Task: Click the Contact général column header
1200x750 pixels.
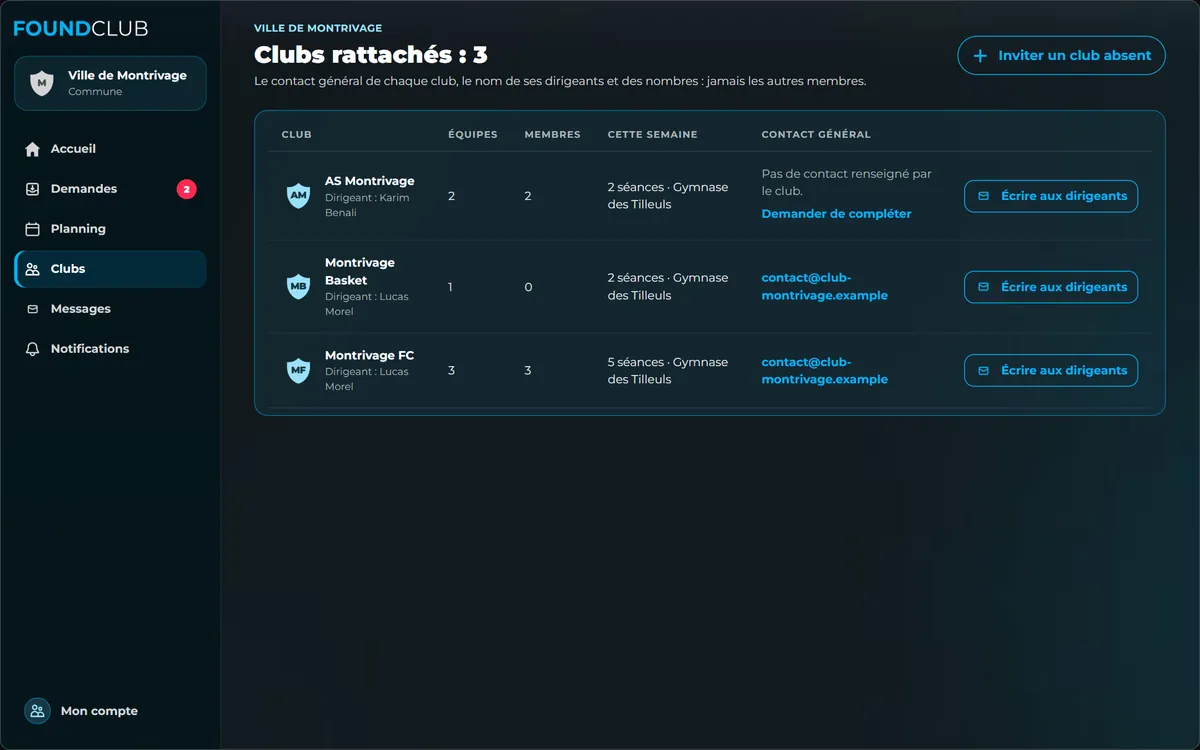Action: [x=816, y=135]
